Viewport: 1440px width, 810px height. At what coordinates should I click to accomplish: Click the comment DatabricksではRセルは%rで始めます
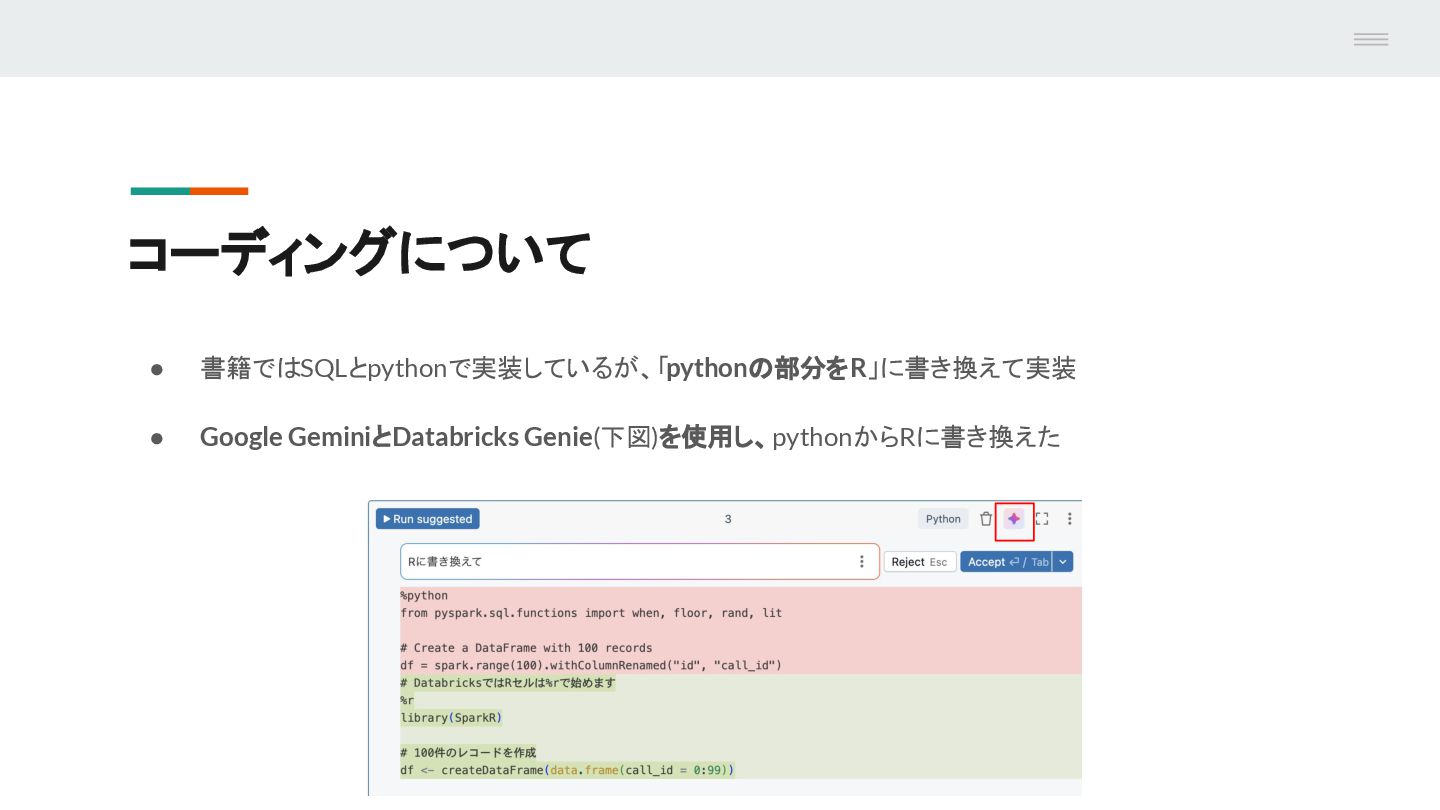(507, 683)
